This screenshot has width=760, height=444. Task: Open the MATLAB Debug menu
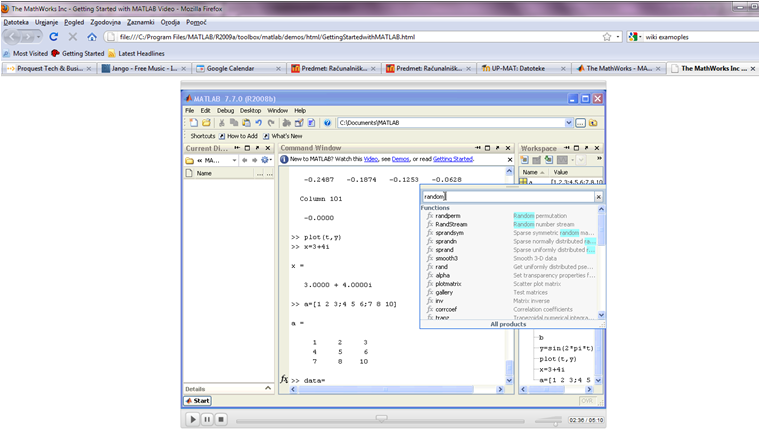(225, 111)
